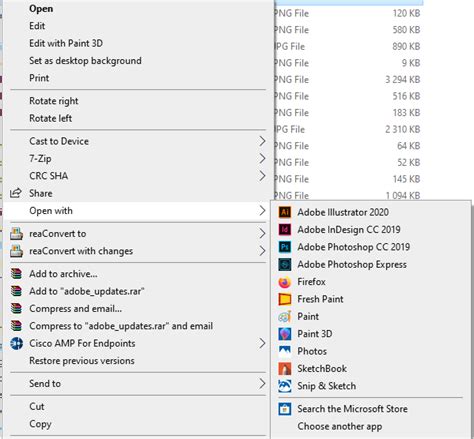Click the Share arrow icon
474x439 pixels.
(x=16, y=193)
